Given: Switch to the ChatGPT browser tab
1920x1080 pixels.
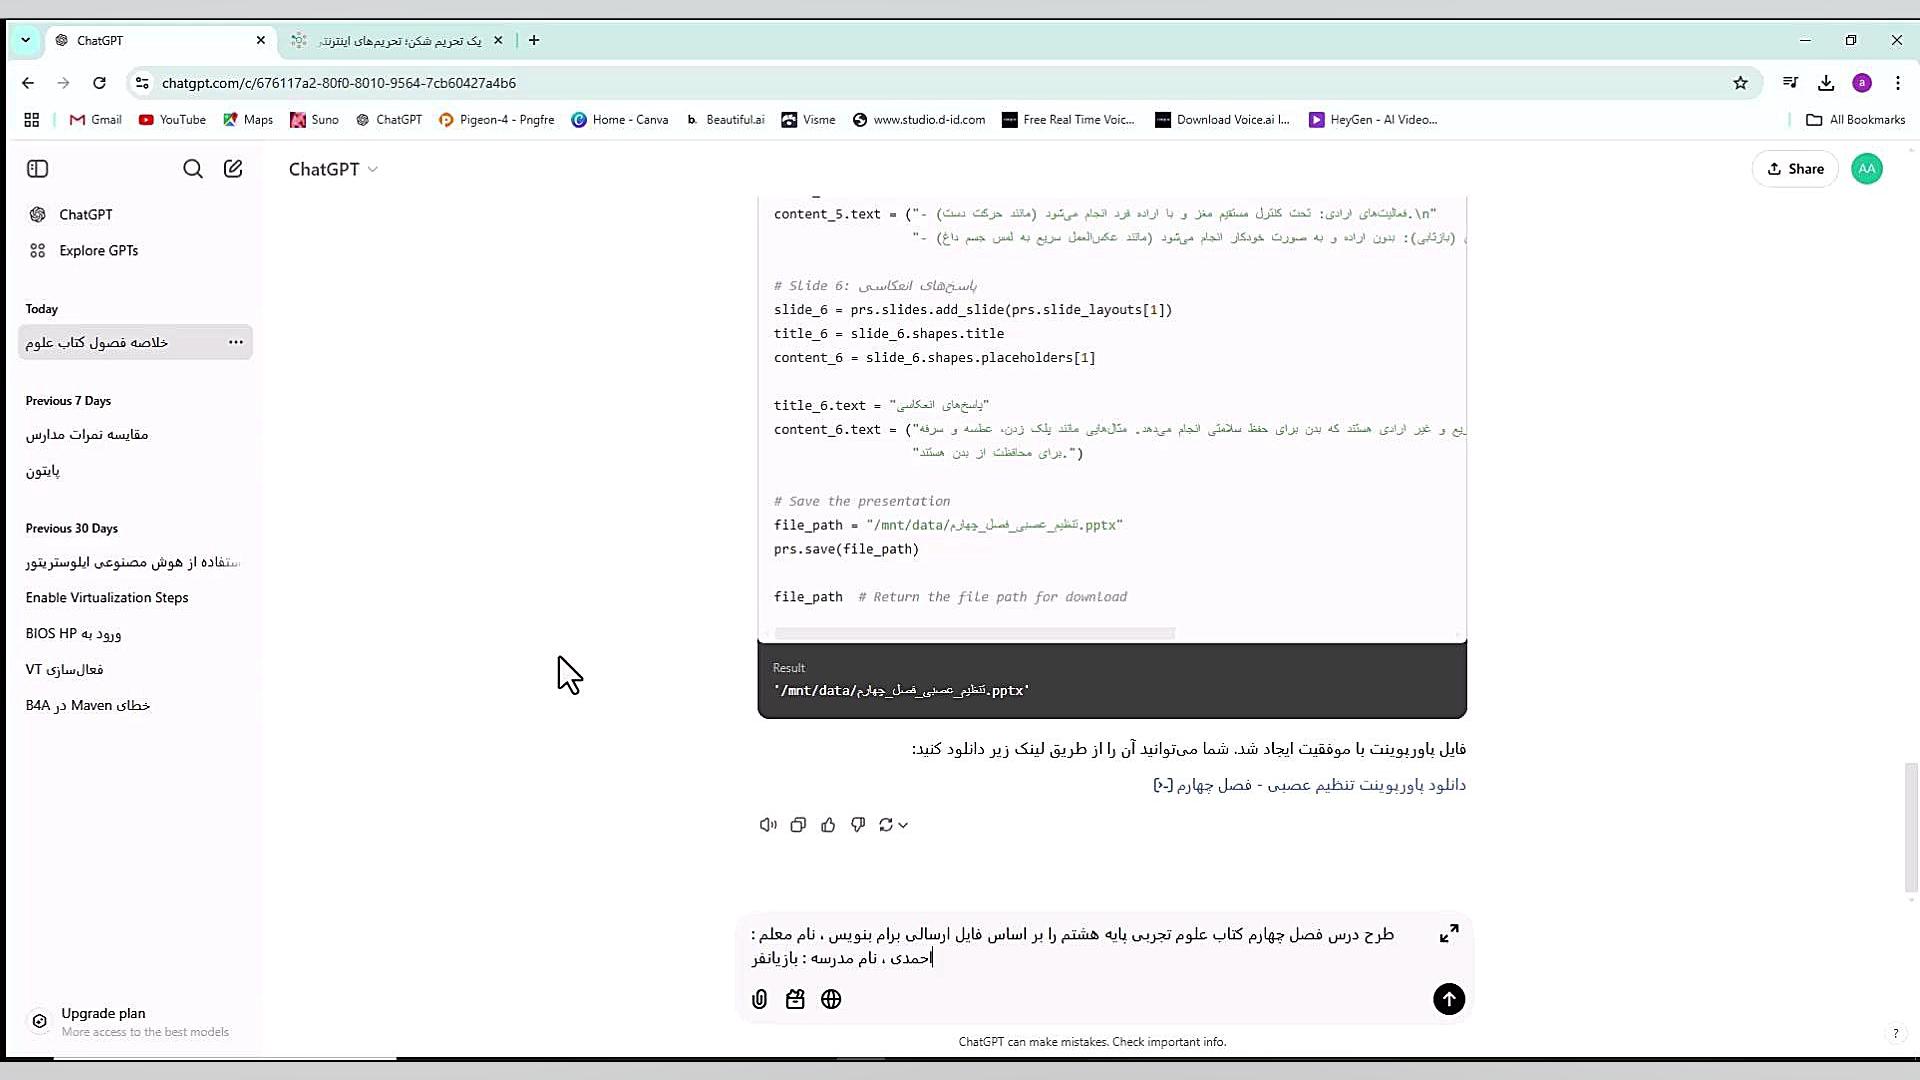Looking at the screenshot, I should (160, 40).
